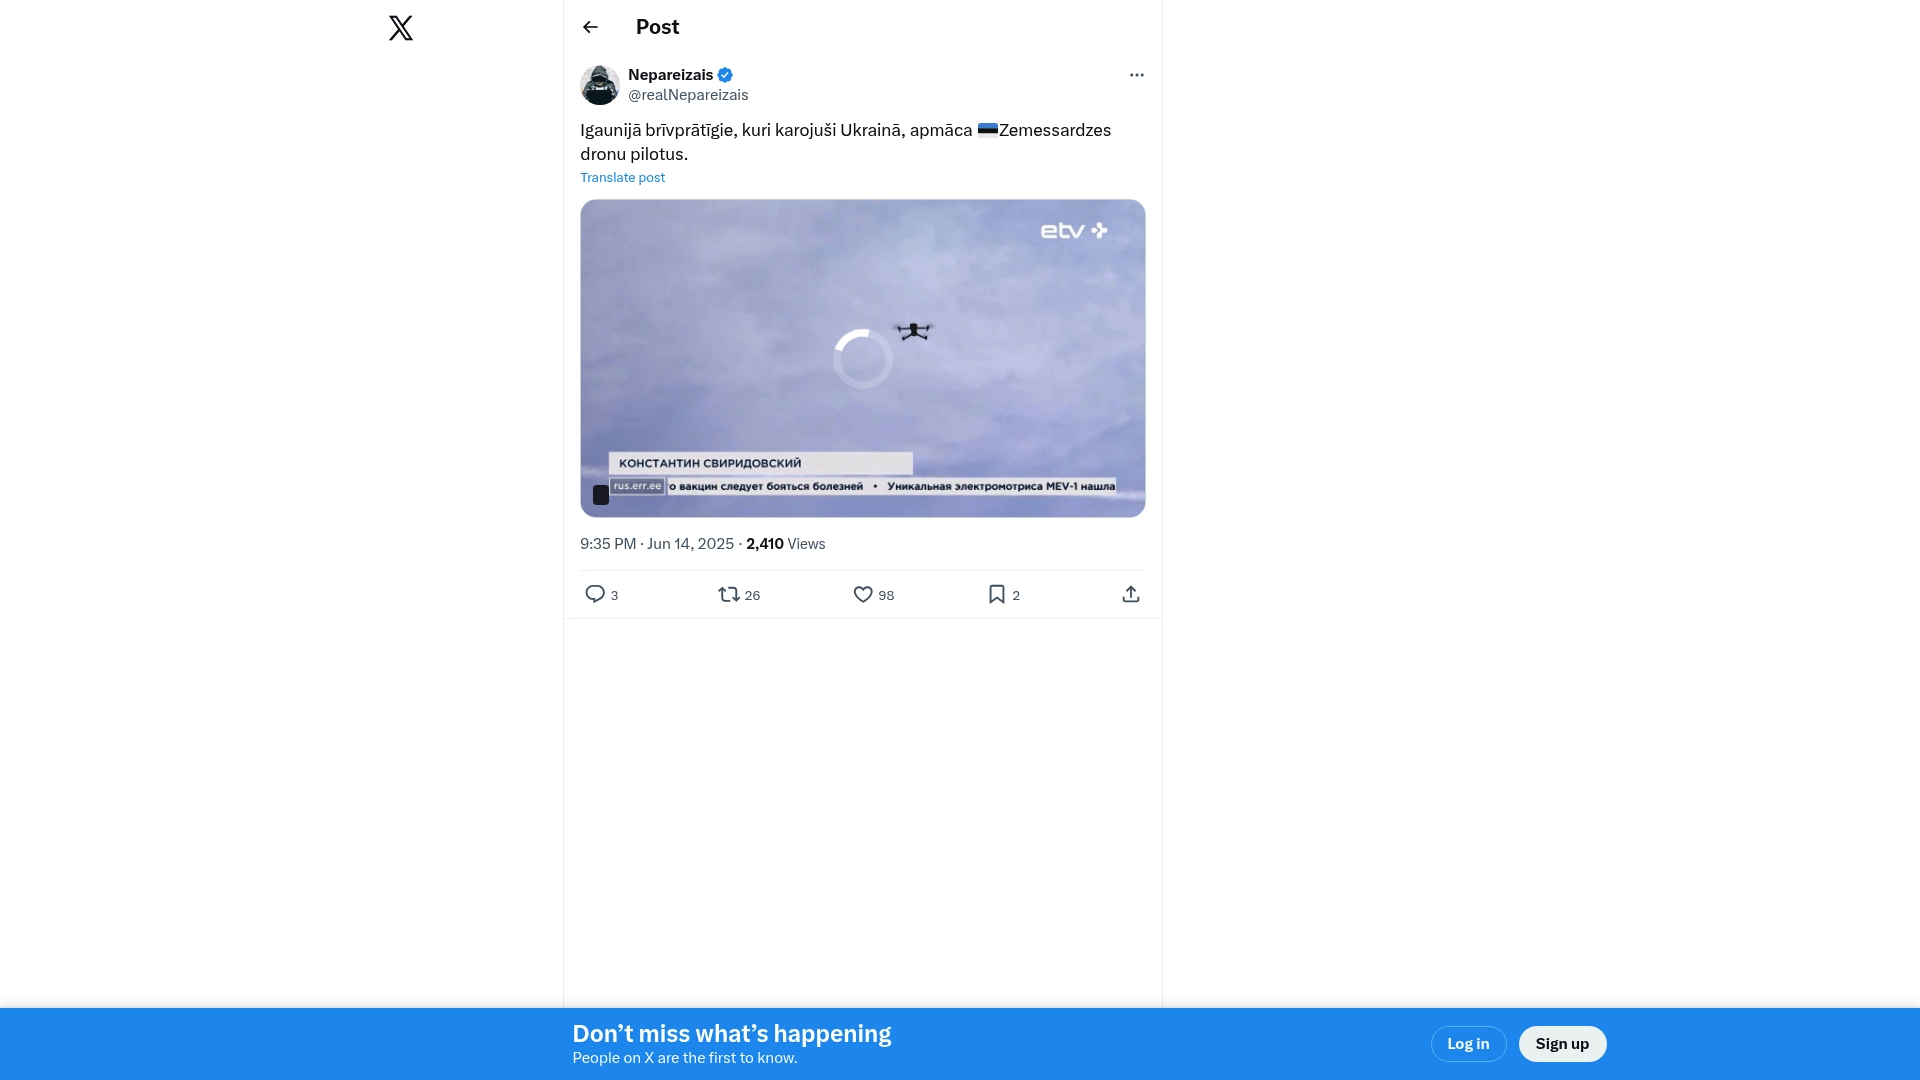Viewport: 1920px width, 1080px height.
Task: Click the 2,410 Views count
Action: (x=785, y=544)
